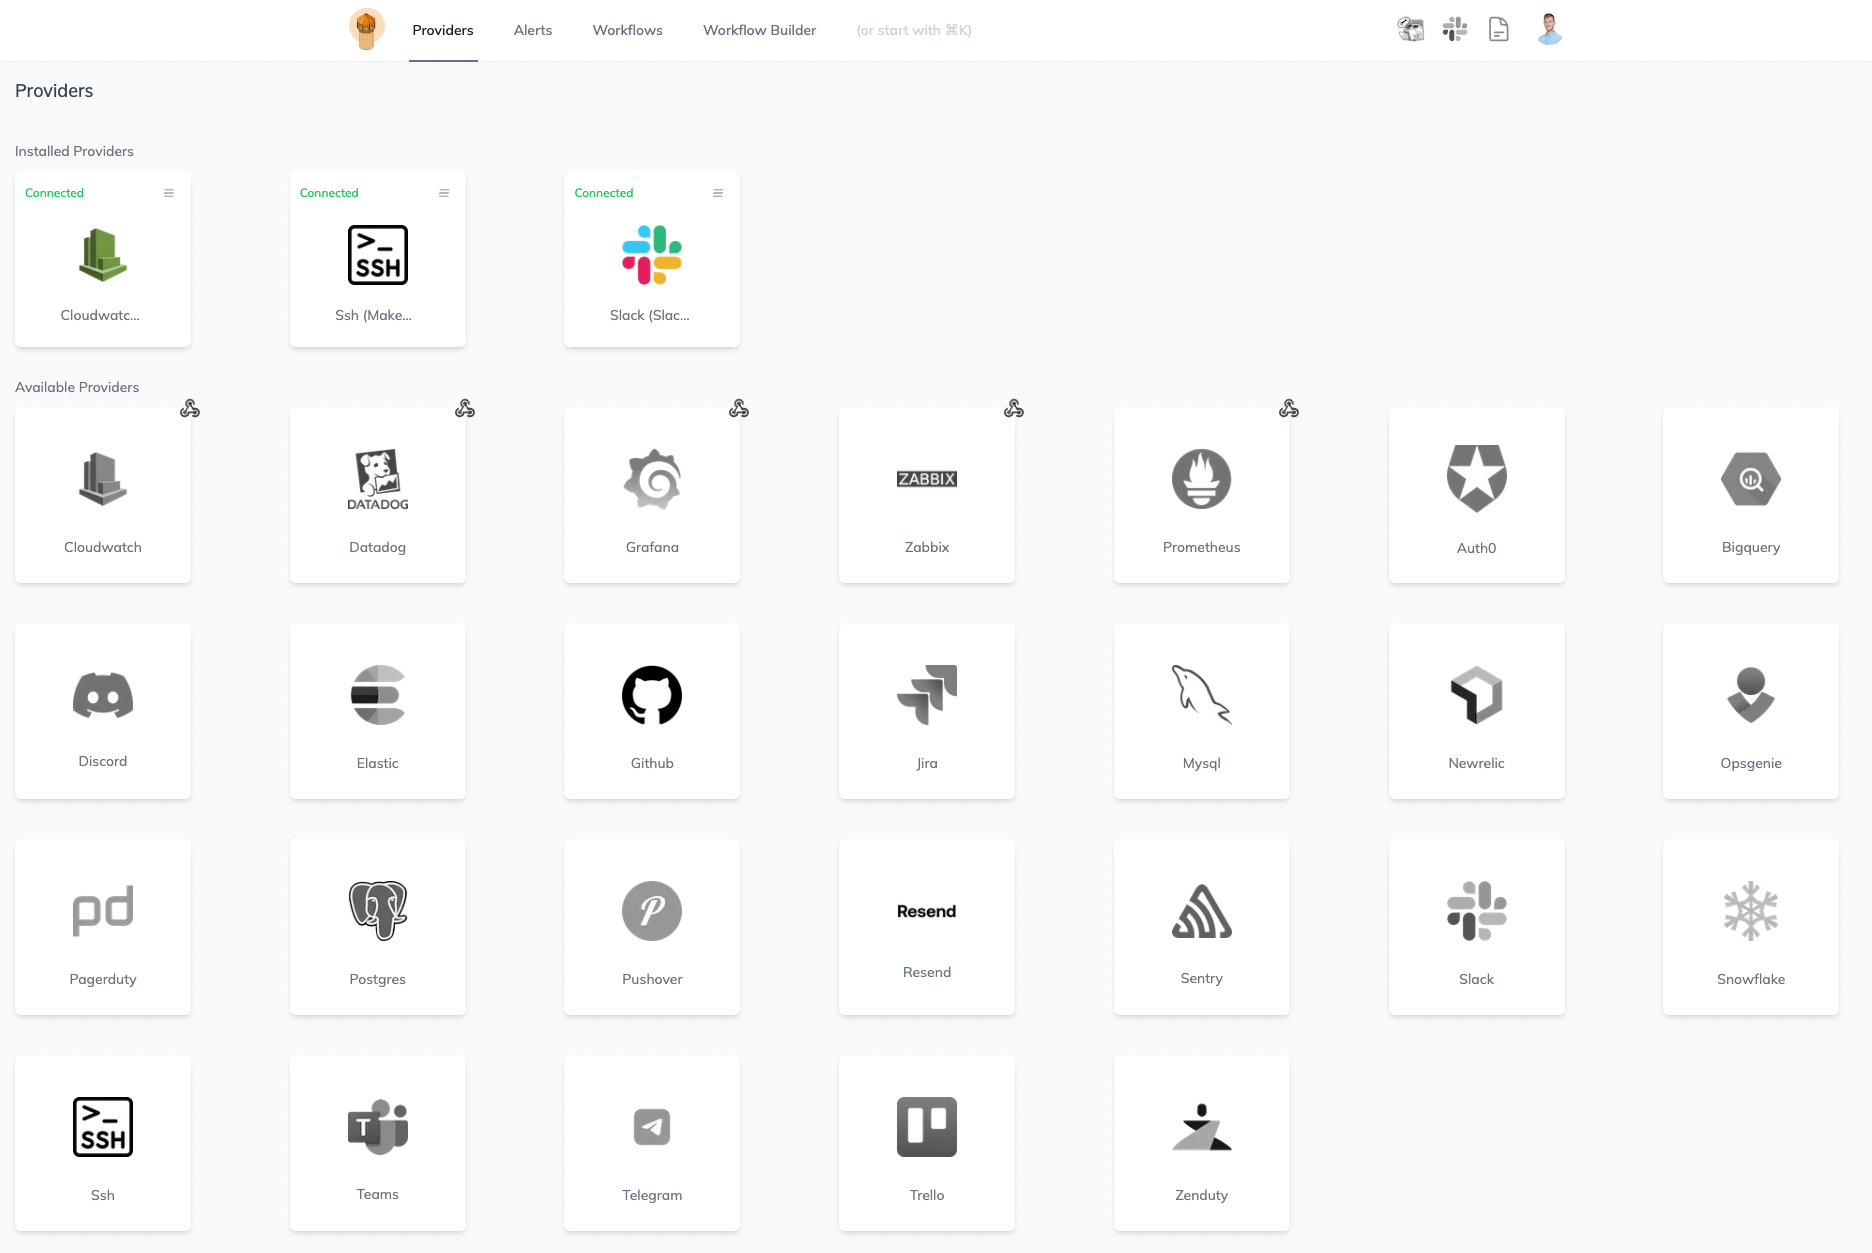Open the menu on the connected Cloudwatch card
Screen dimensions: 1872x1253
point(169,193)
